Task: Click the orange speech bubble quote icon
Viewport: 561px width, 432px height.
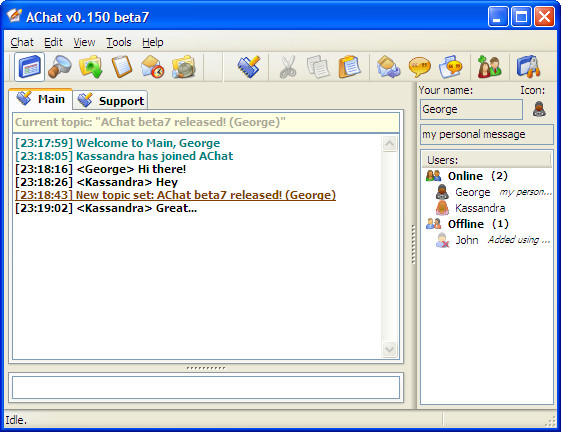Action: tap(419, 67)
